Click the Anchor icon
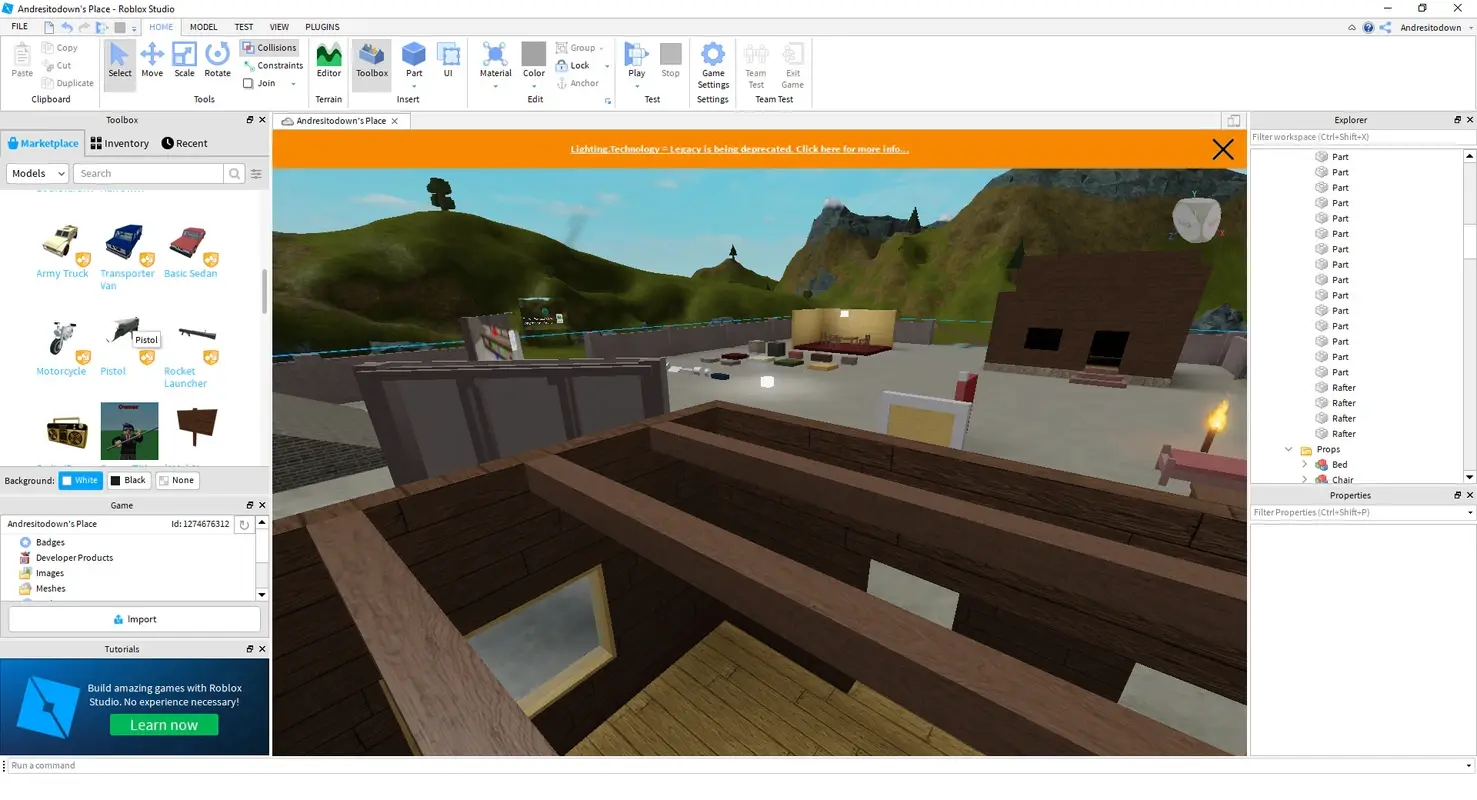Screen dimensions: 1477x800 560,83
